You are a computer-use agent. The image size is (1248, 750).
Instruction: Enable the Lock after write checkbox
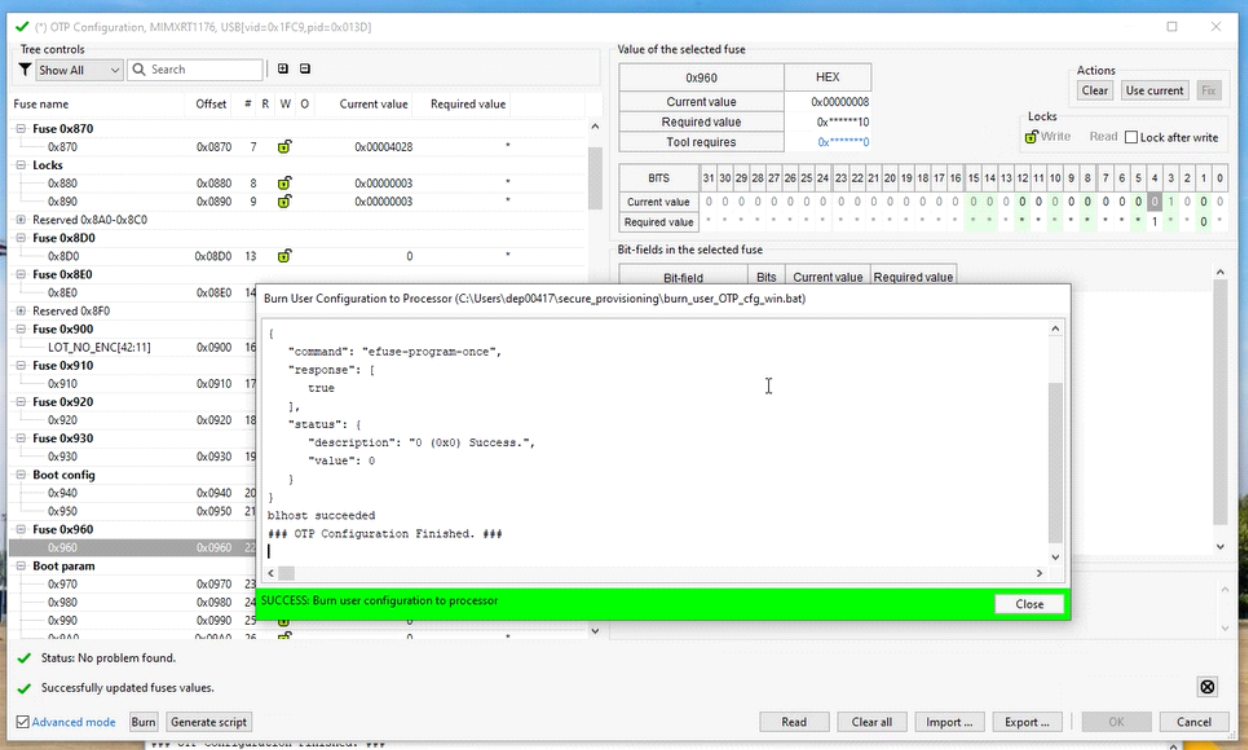coord(1131,137)
